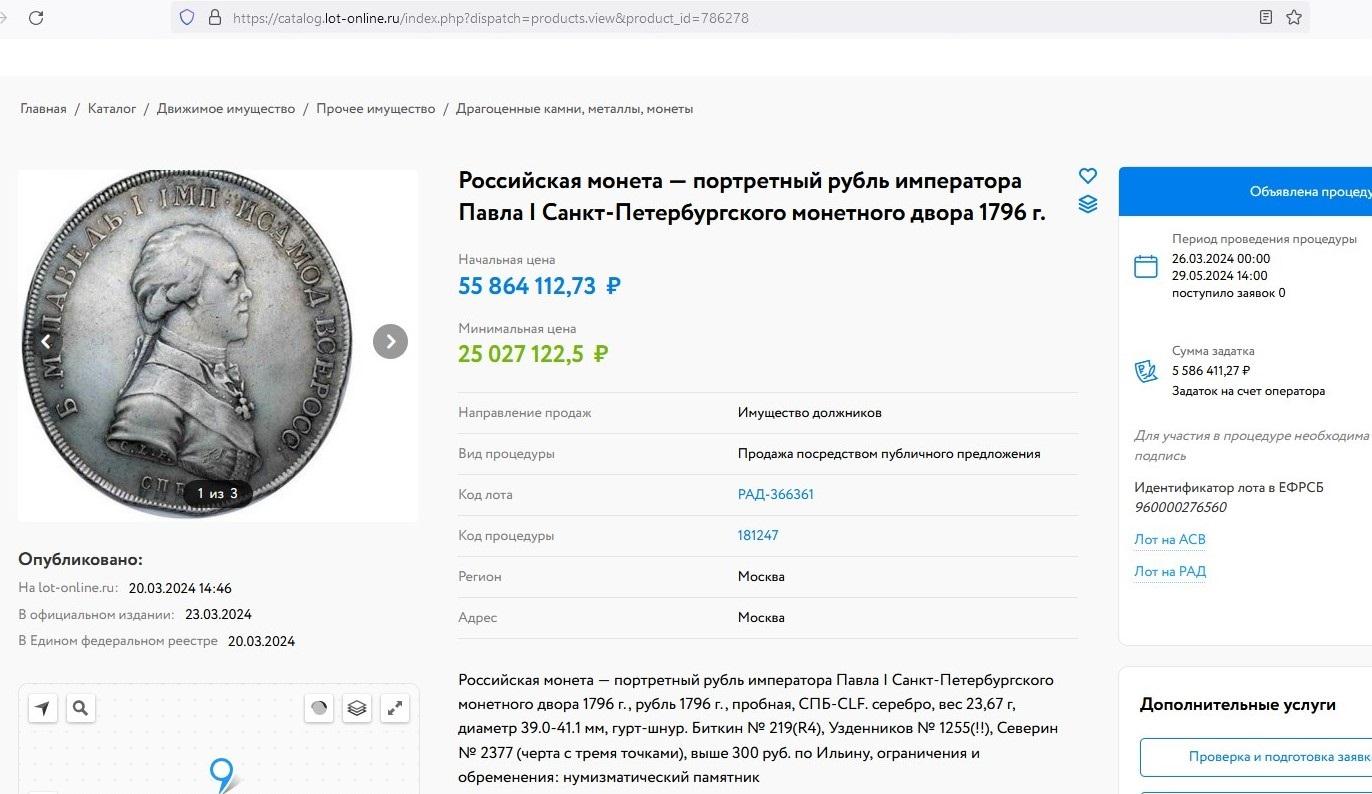
Task: Follow the Лот на АСВ link
Action: (1169, 540)
